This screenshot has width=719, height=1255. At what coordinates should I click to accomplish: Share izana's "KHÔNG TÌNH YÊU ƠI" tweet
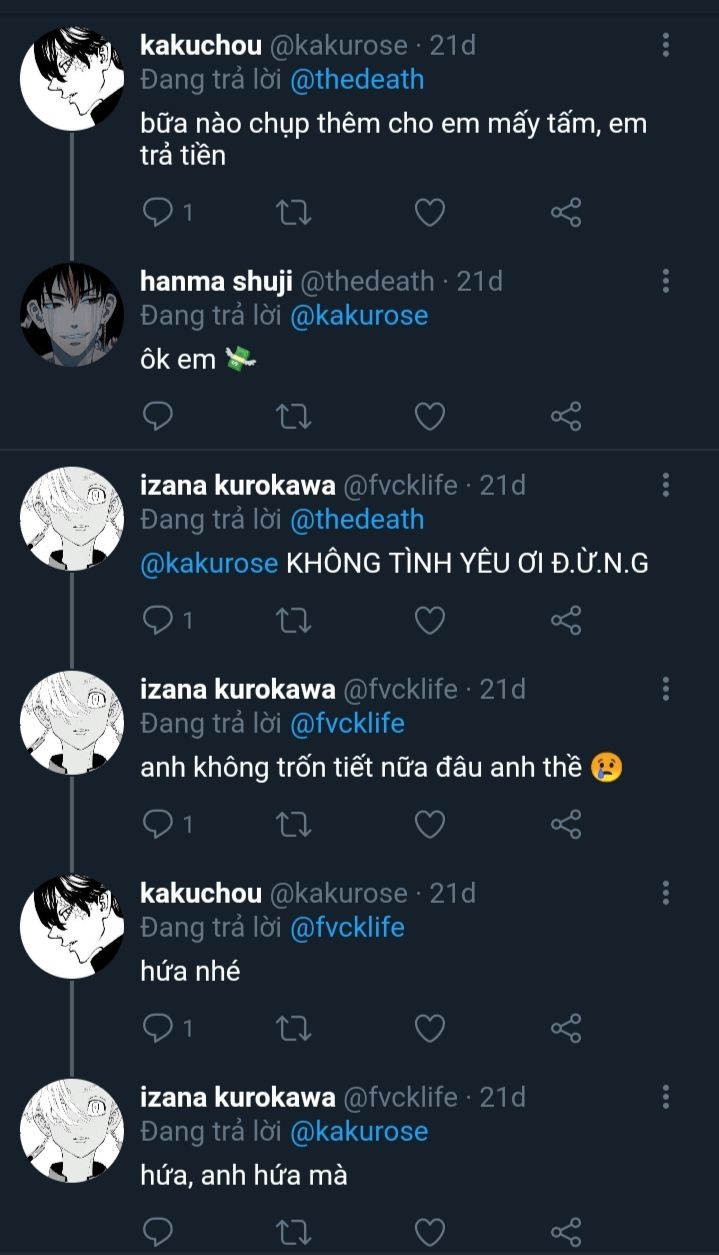(x=566, y=620)
